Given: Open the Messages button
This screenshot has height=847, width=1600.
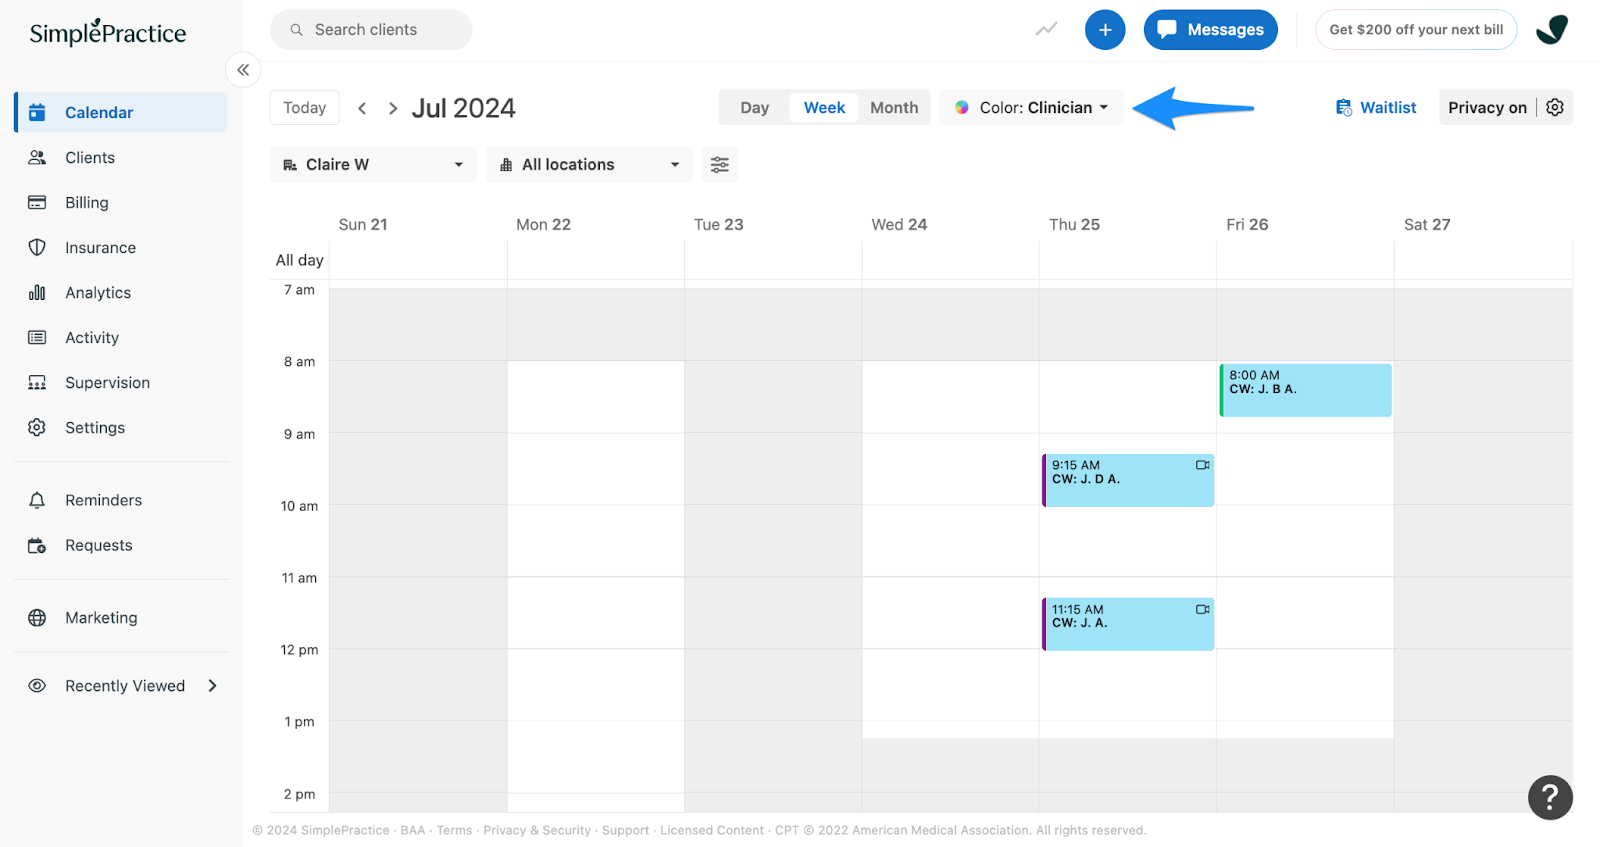Looking at the screenshot, I should (1211, 30).
